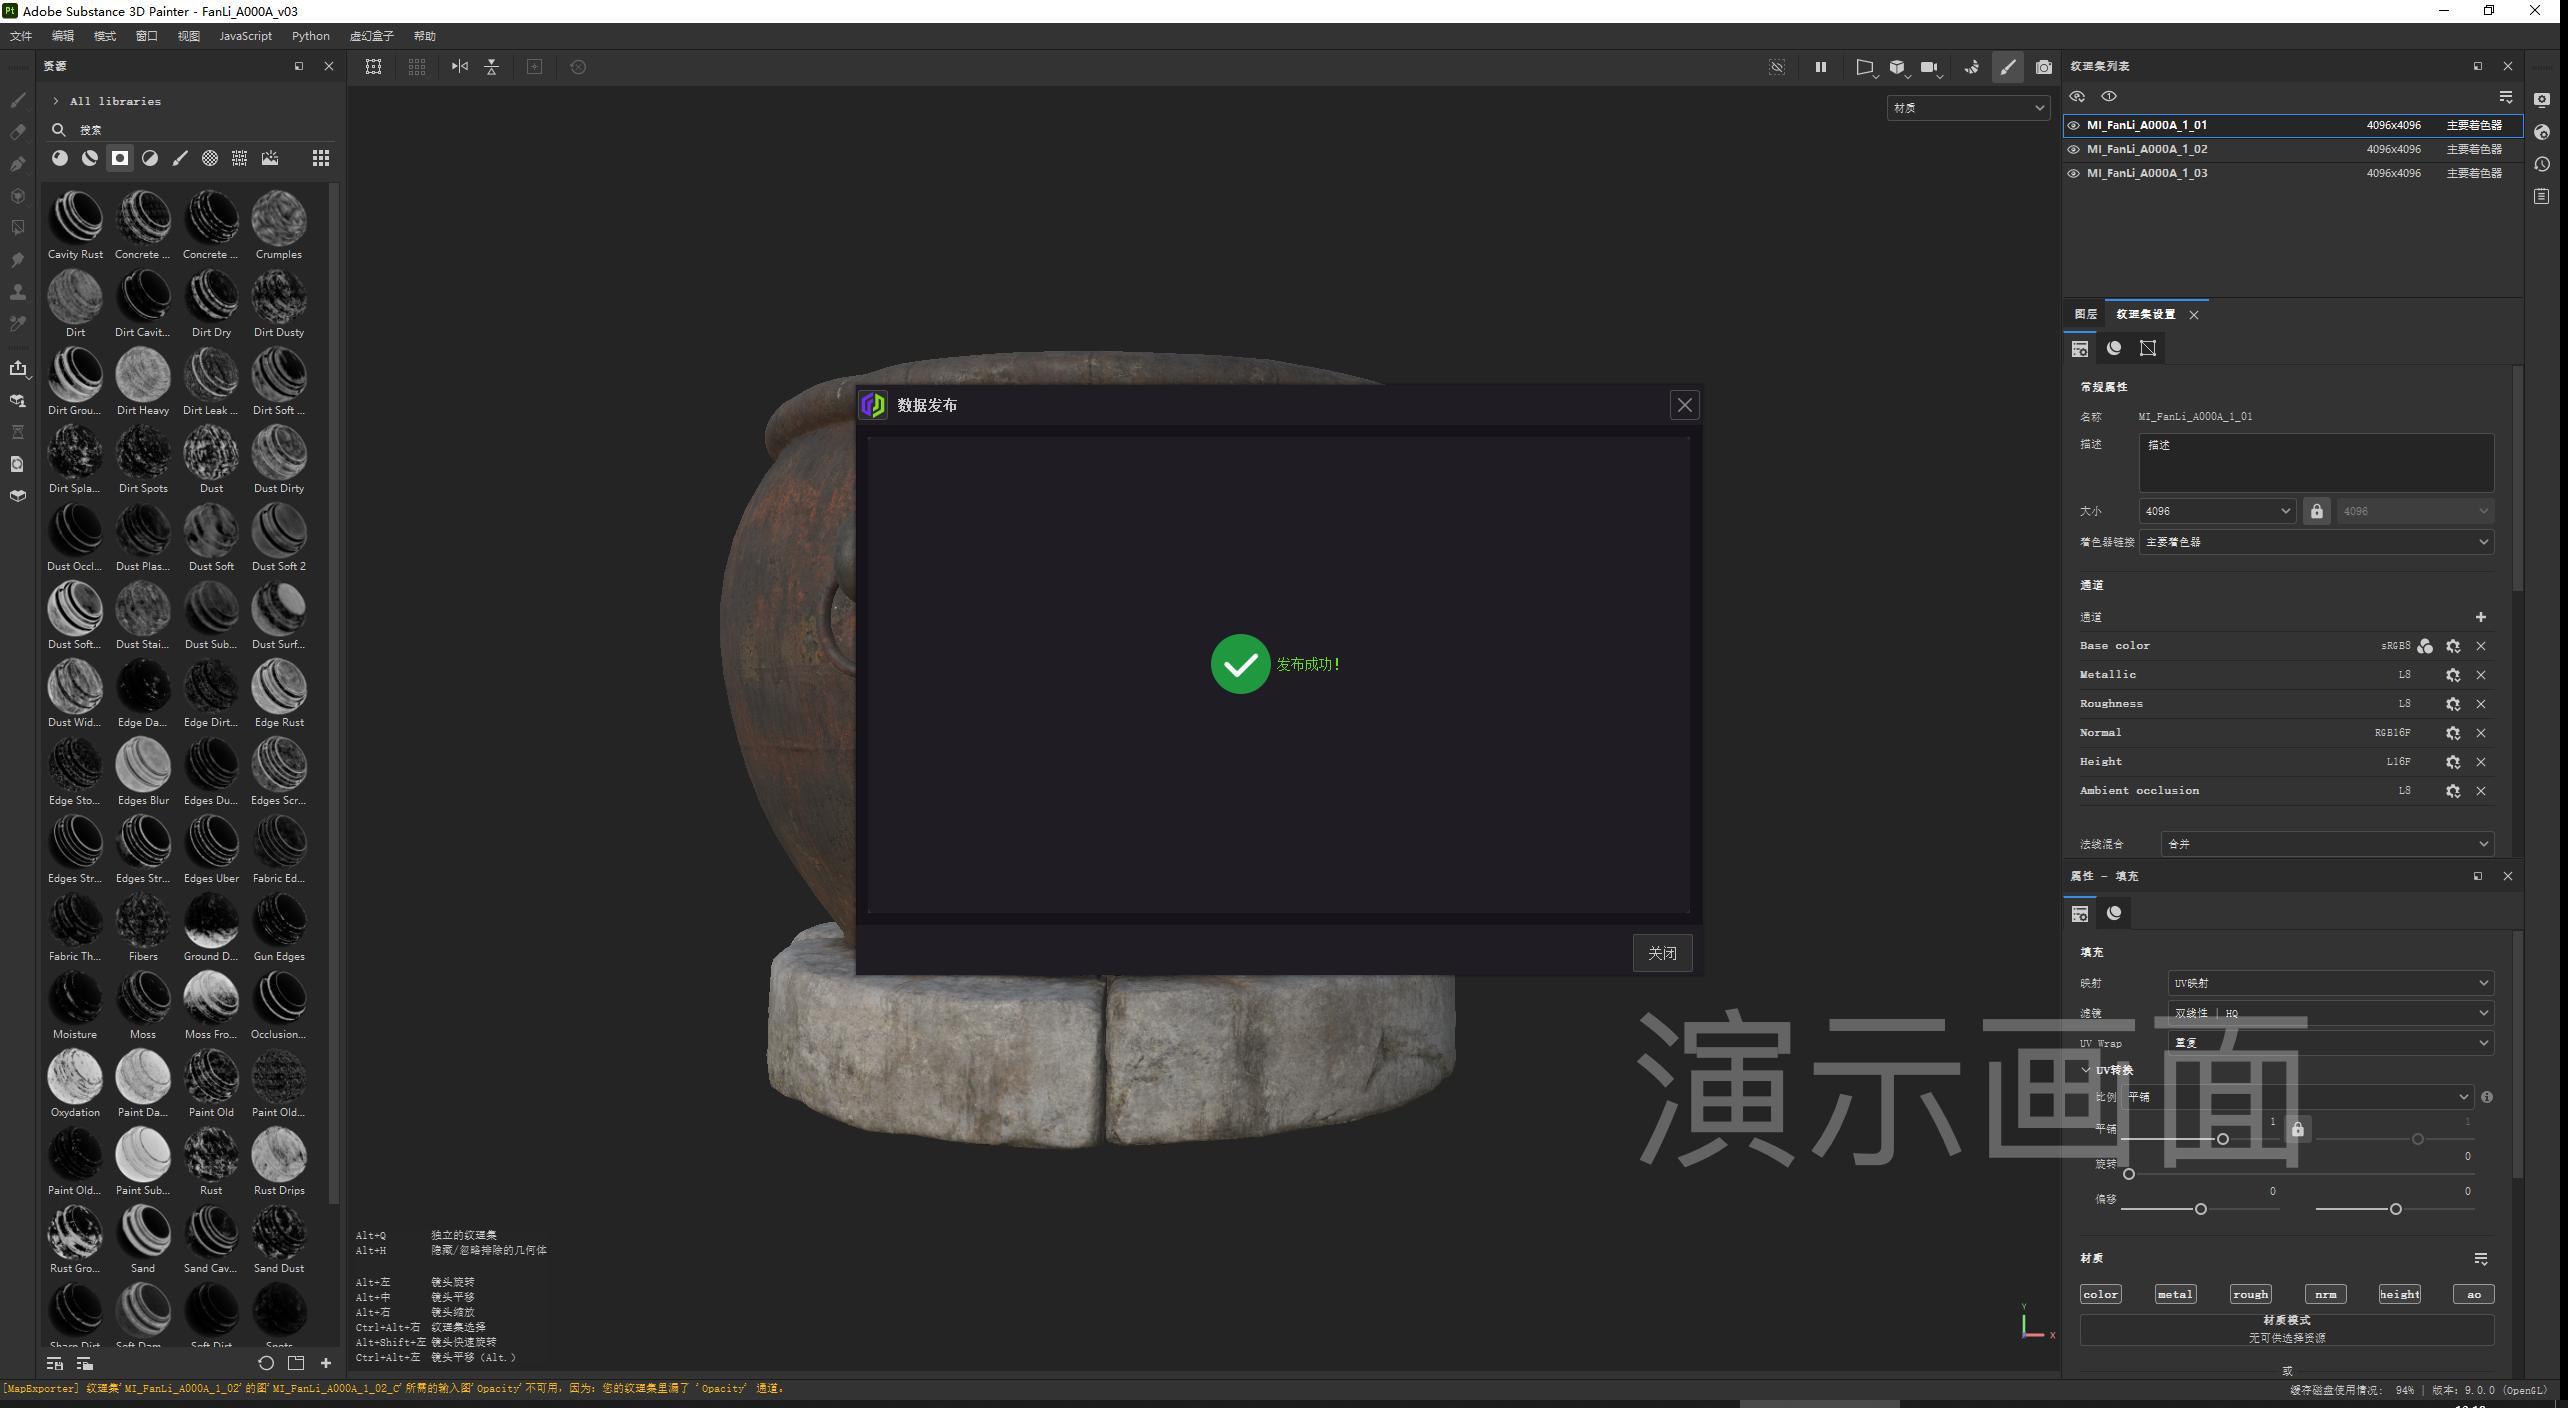Open the 合并 normal mixing dropdown

pos(2327,844)
